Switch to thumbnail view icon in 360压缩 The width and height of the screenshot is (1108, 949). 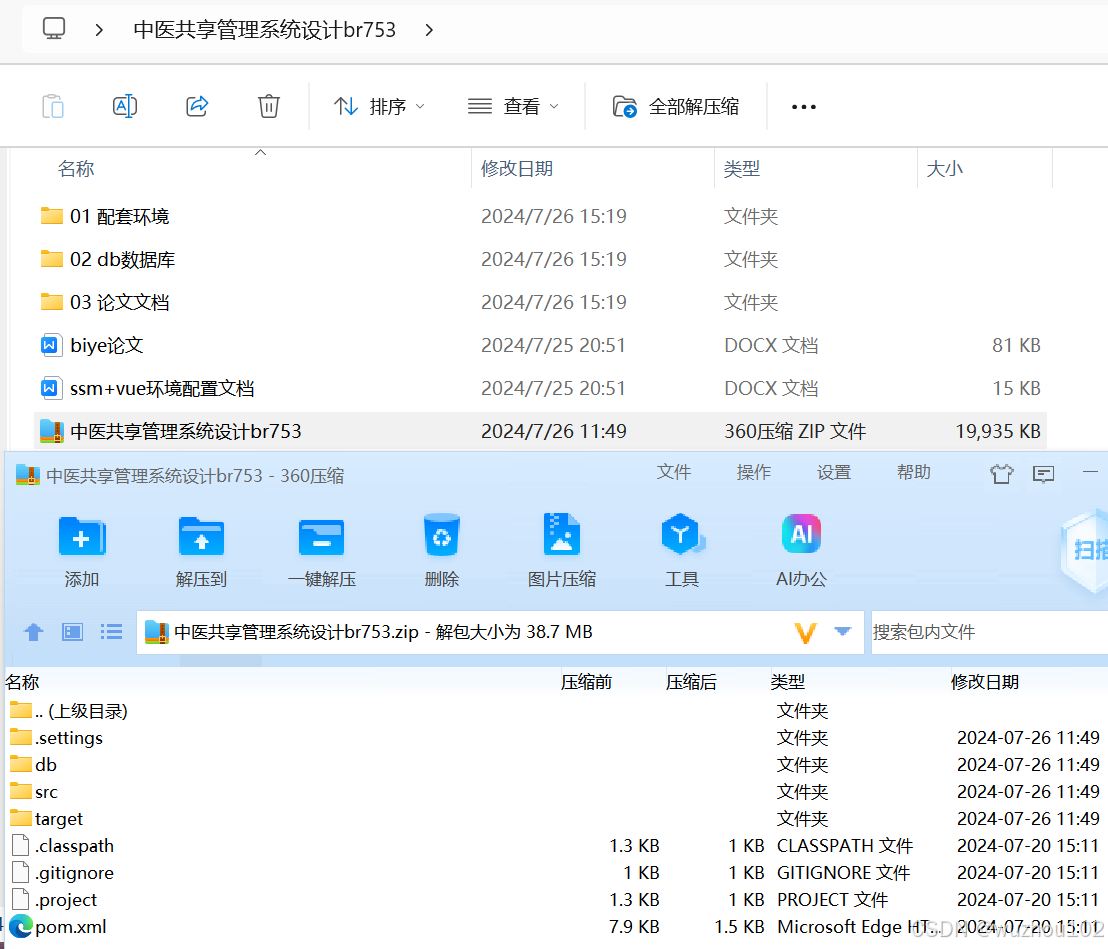click(72, 632)
